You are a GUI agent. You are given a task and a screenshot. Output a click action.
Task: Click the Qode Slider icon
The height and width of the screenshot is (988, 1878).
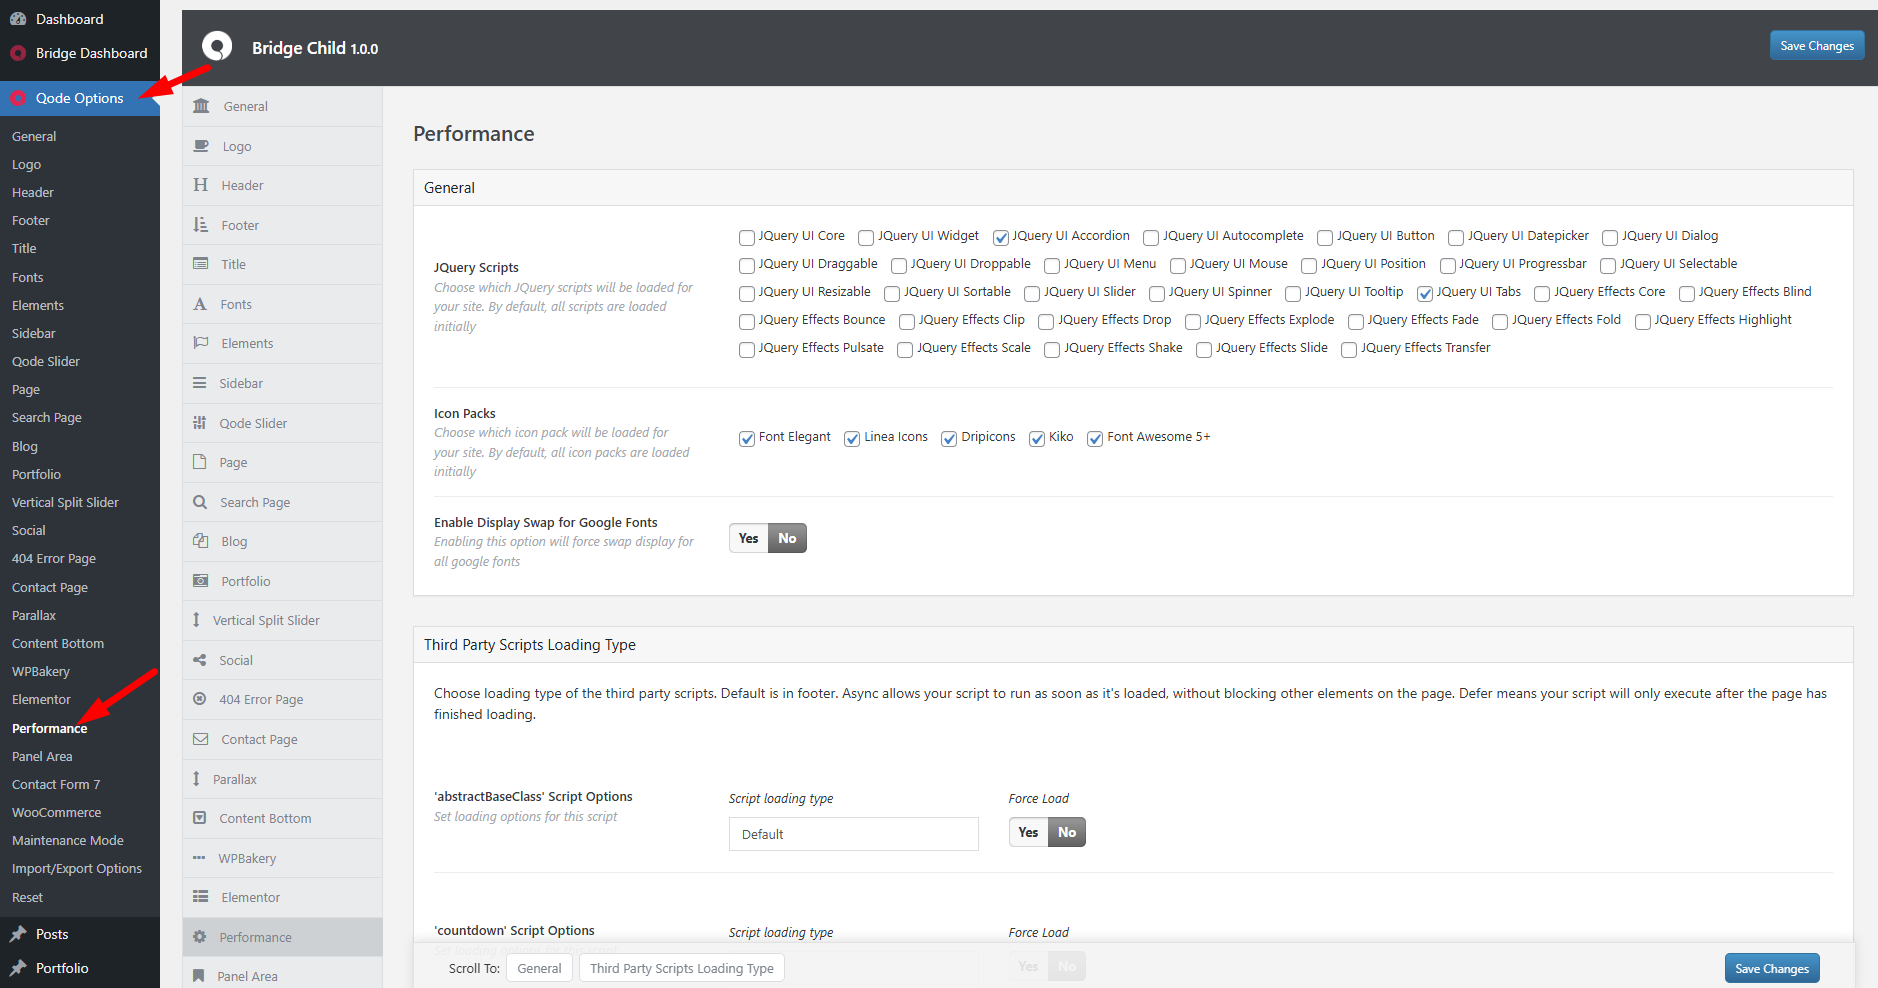pos(200,423)
